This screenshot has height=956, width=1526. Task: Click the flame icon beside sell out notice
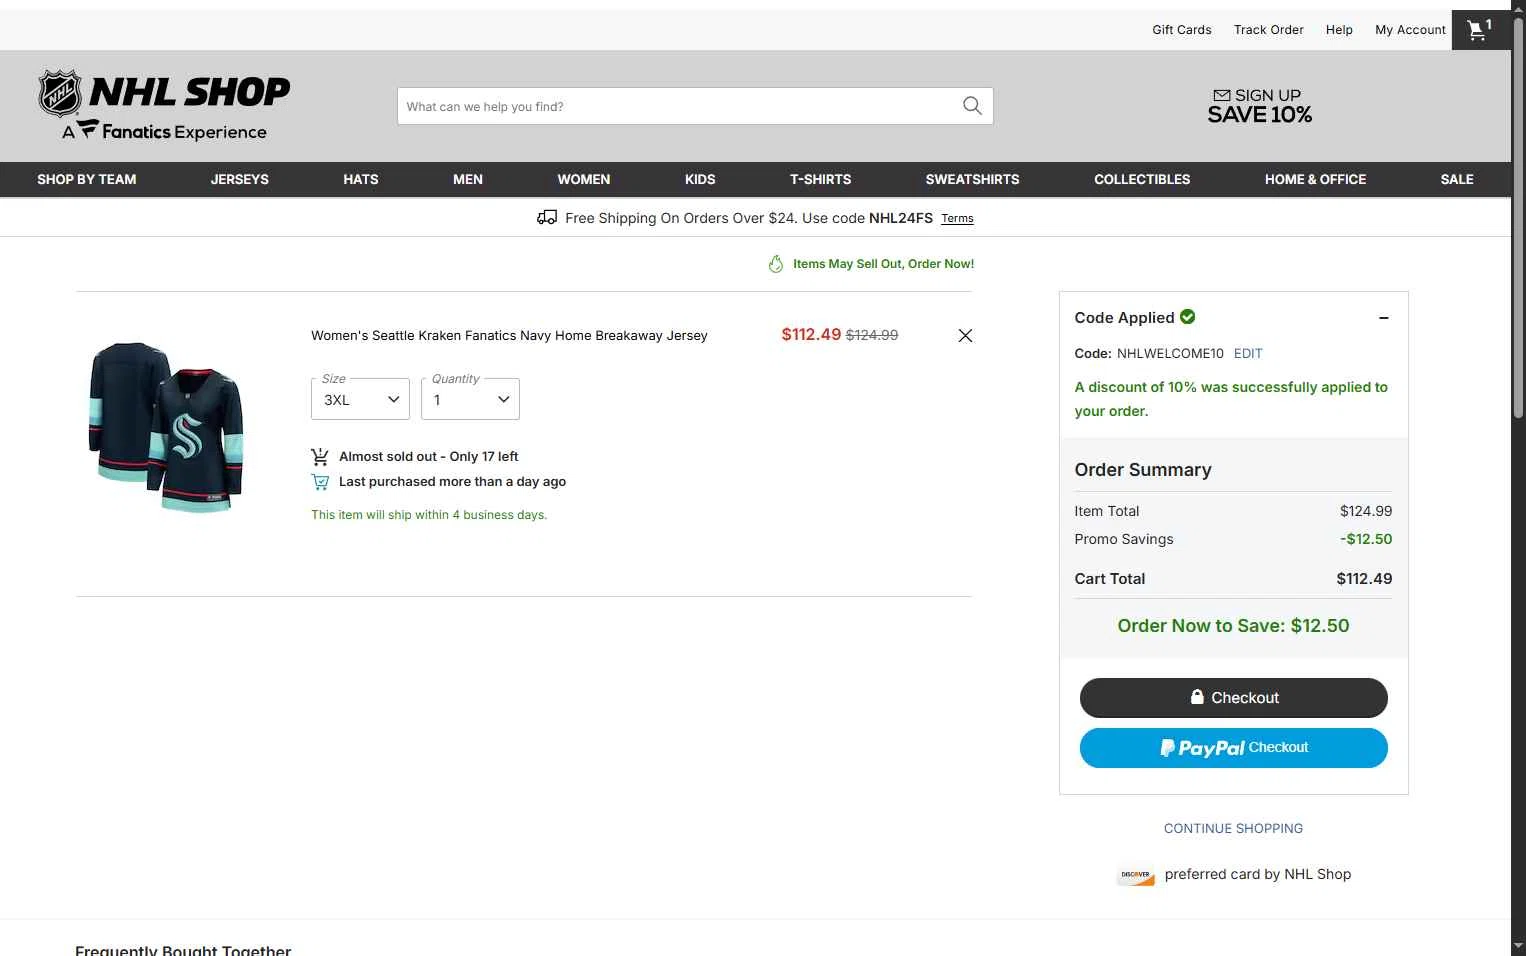click(776, 264)
